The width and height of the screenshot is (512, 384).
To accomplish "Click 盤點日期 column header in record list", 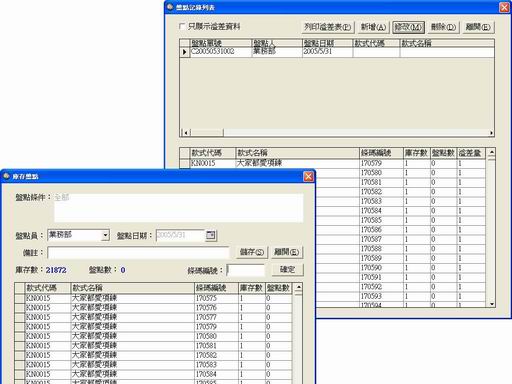I will pos(328,43).
